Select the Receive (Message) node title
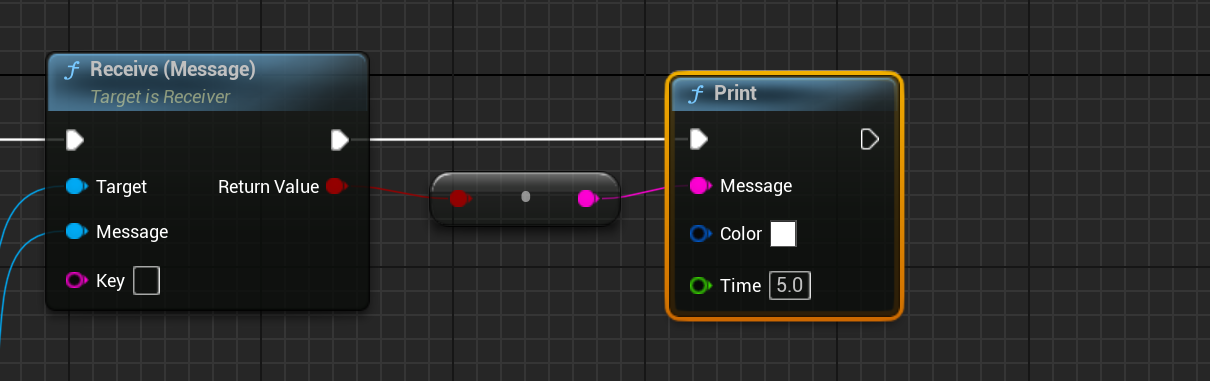 pos(173,69)
